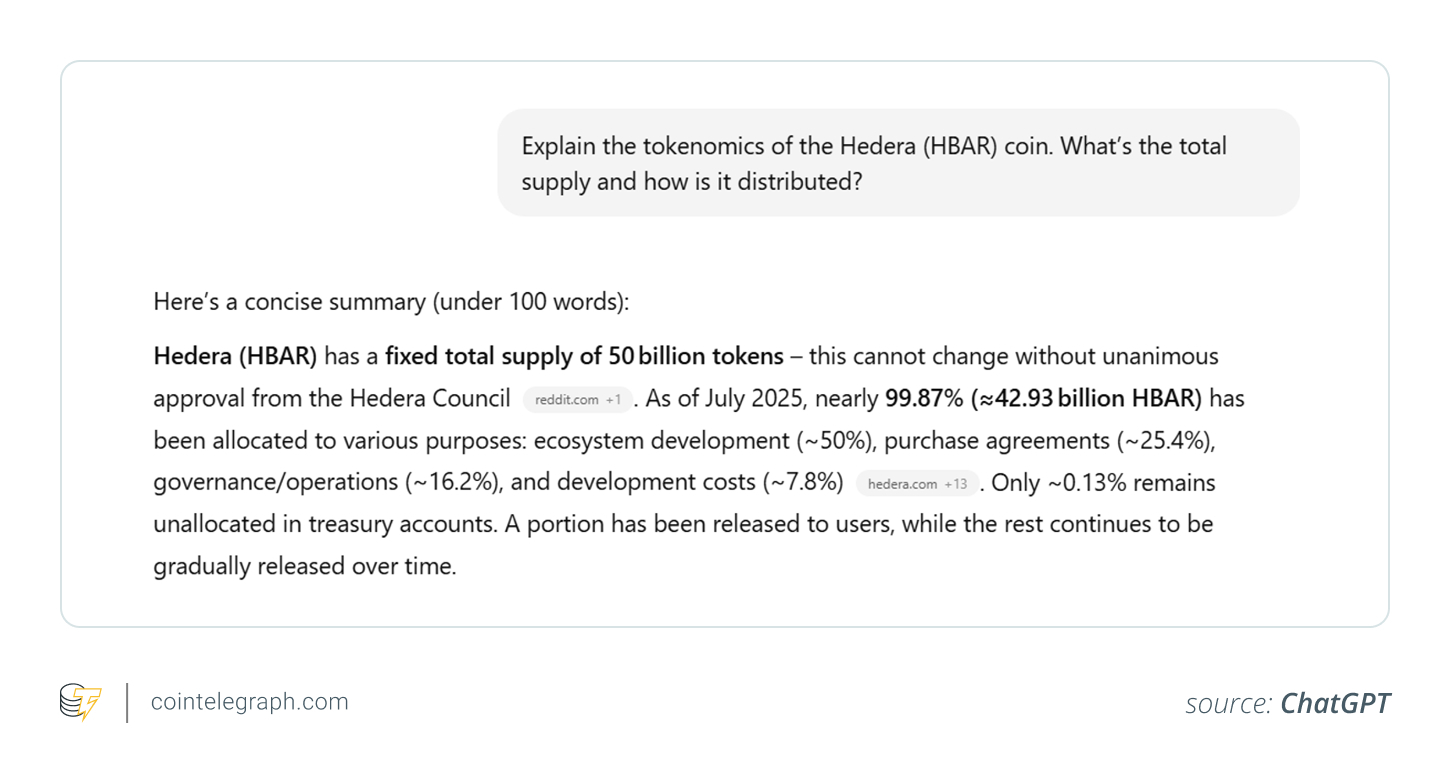Open the hedera.com citation chip
This screenshot has width=1450, height=783.
point(917,484)
